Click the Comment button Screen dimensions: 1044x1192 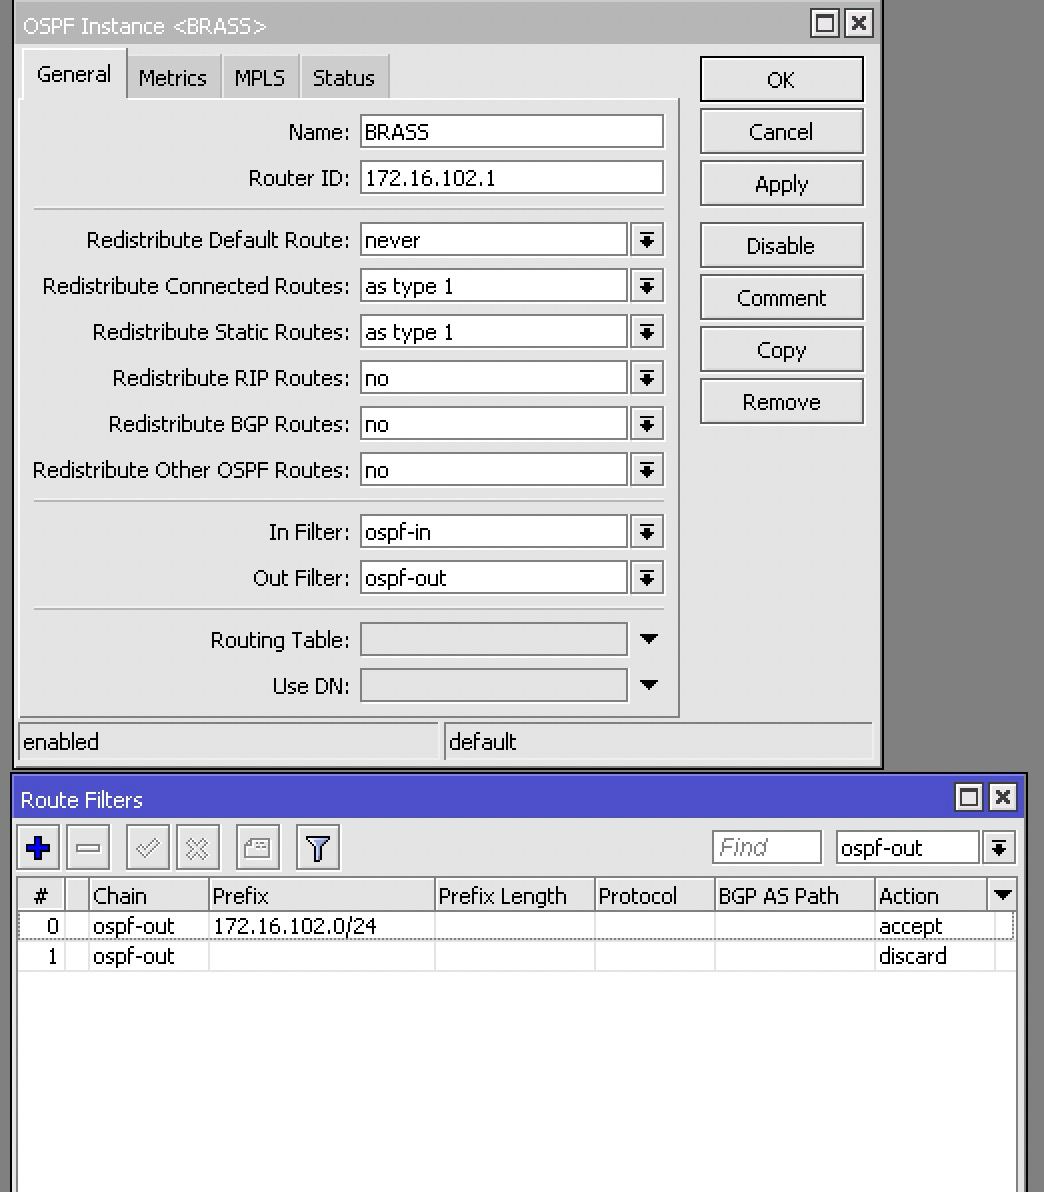click(782, 297)
